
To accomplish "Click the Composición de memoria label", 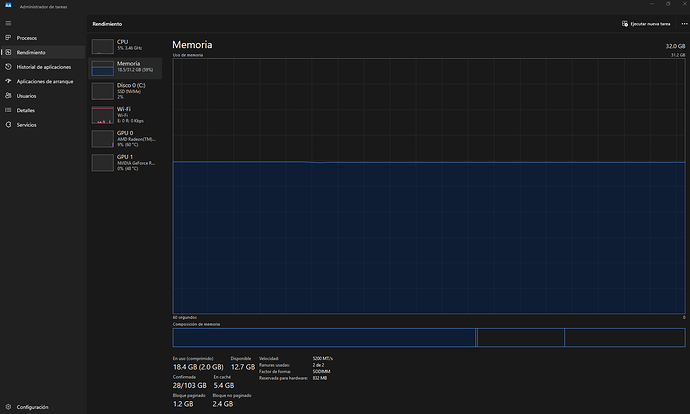I will pos(196,324).
